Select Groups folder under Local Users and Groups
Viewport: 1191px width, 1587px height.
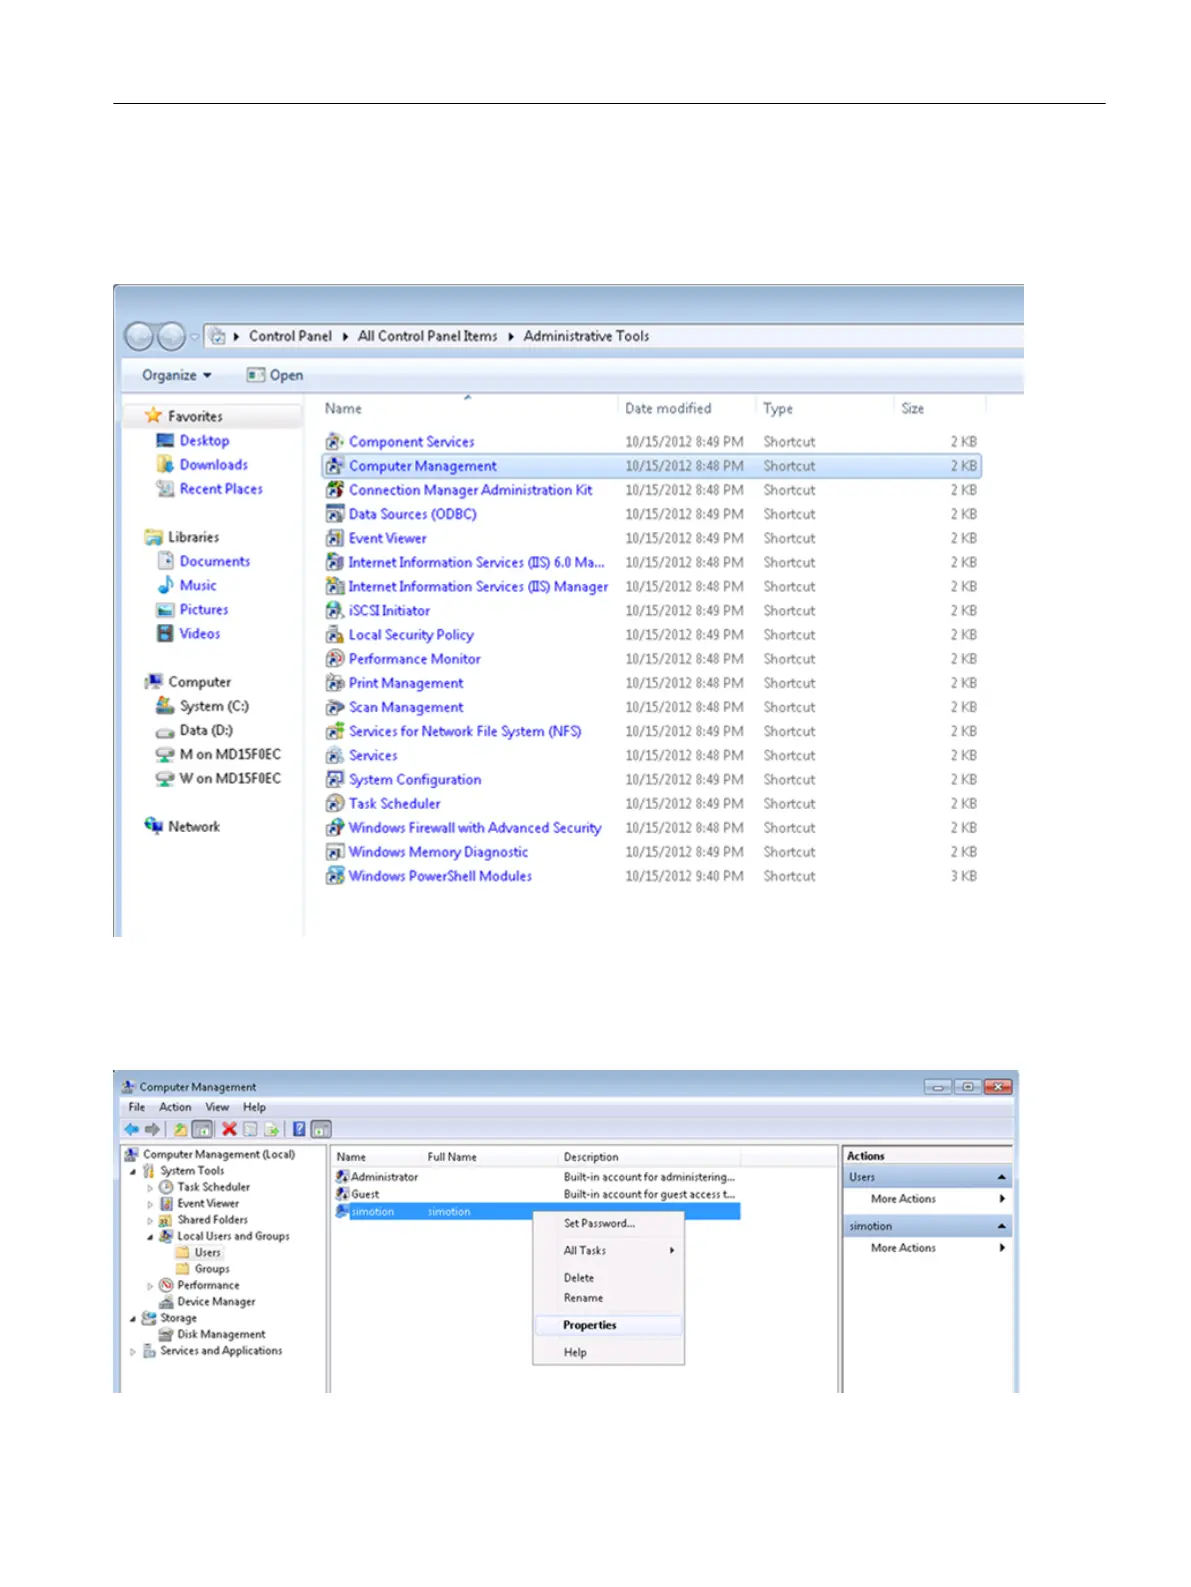pos(212,1269)
